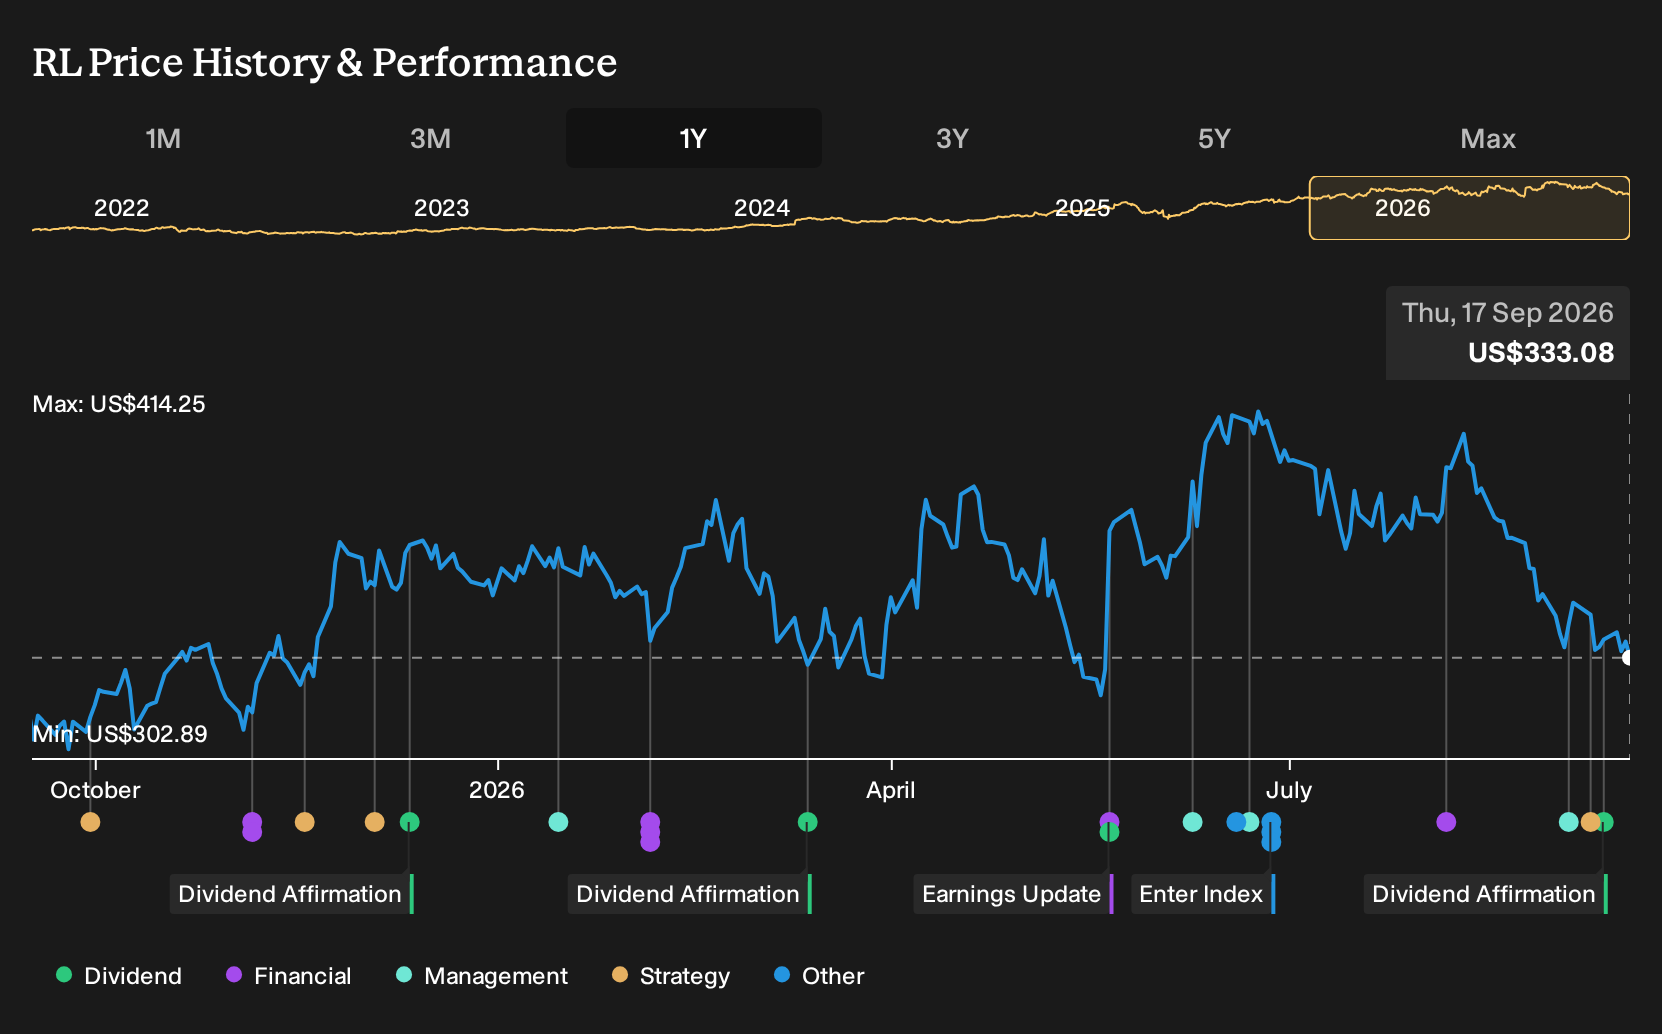The width and height of the screenshot is (1662, 1034).
Task: Switch to the 1M time range tab
Action: point(163,138)
